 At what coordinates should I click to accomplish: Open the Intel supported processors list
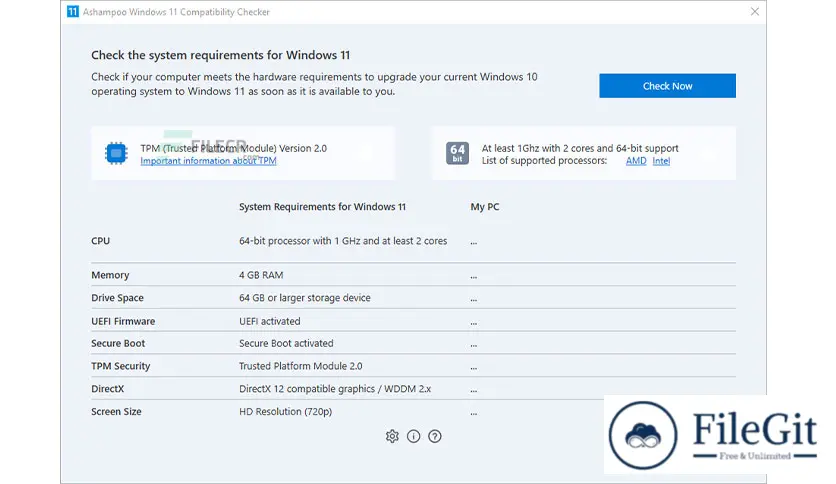[x=661, y=160]
